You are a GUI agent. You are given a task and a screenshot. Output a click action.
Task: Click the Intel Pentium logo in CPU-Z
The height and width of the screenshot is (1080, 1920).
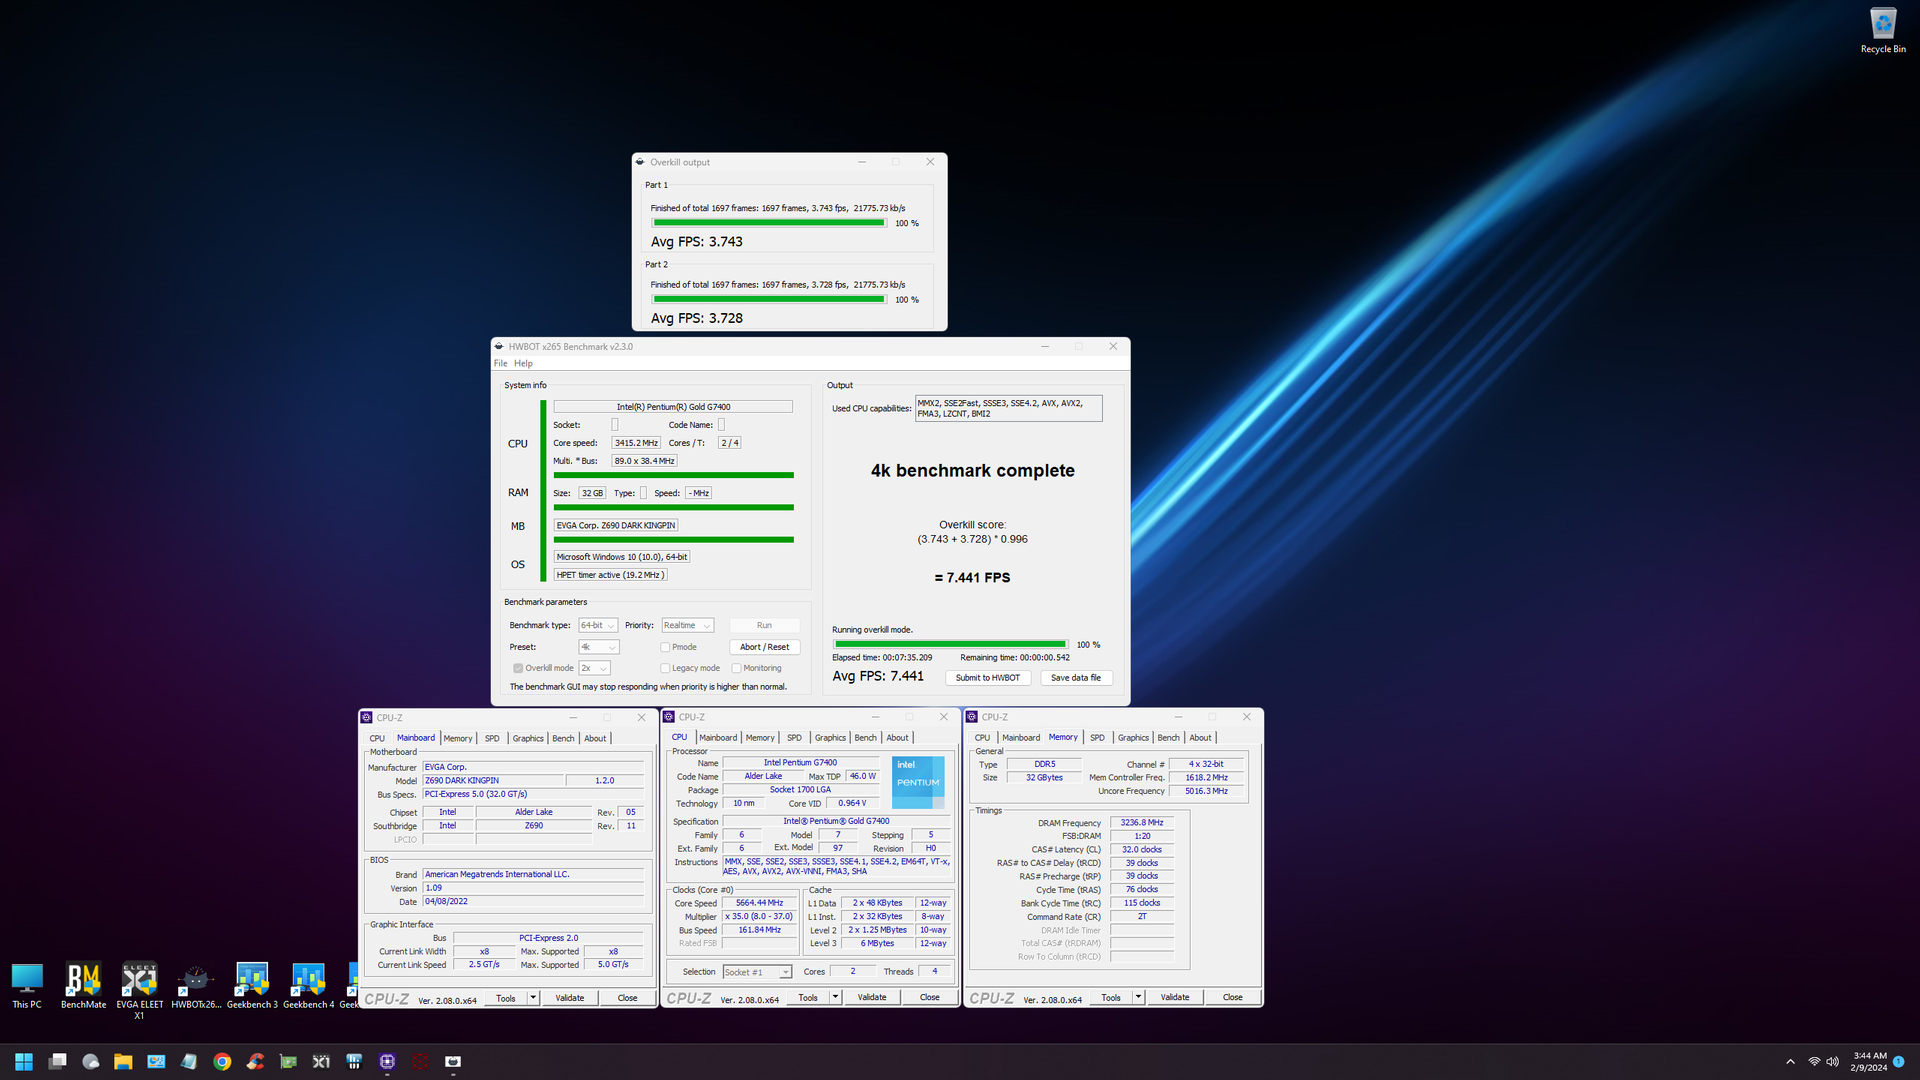coord(918,782)
